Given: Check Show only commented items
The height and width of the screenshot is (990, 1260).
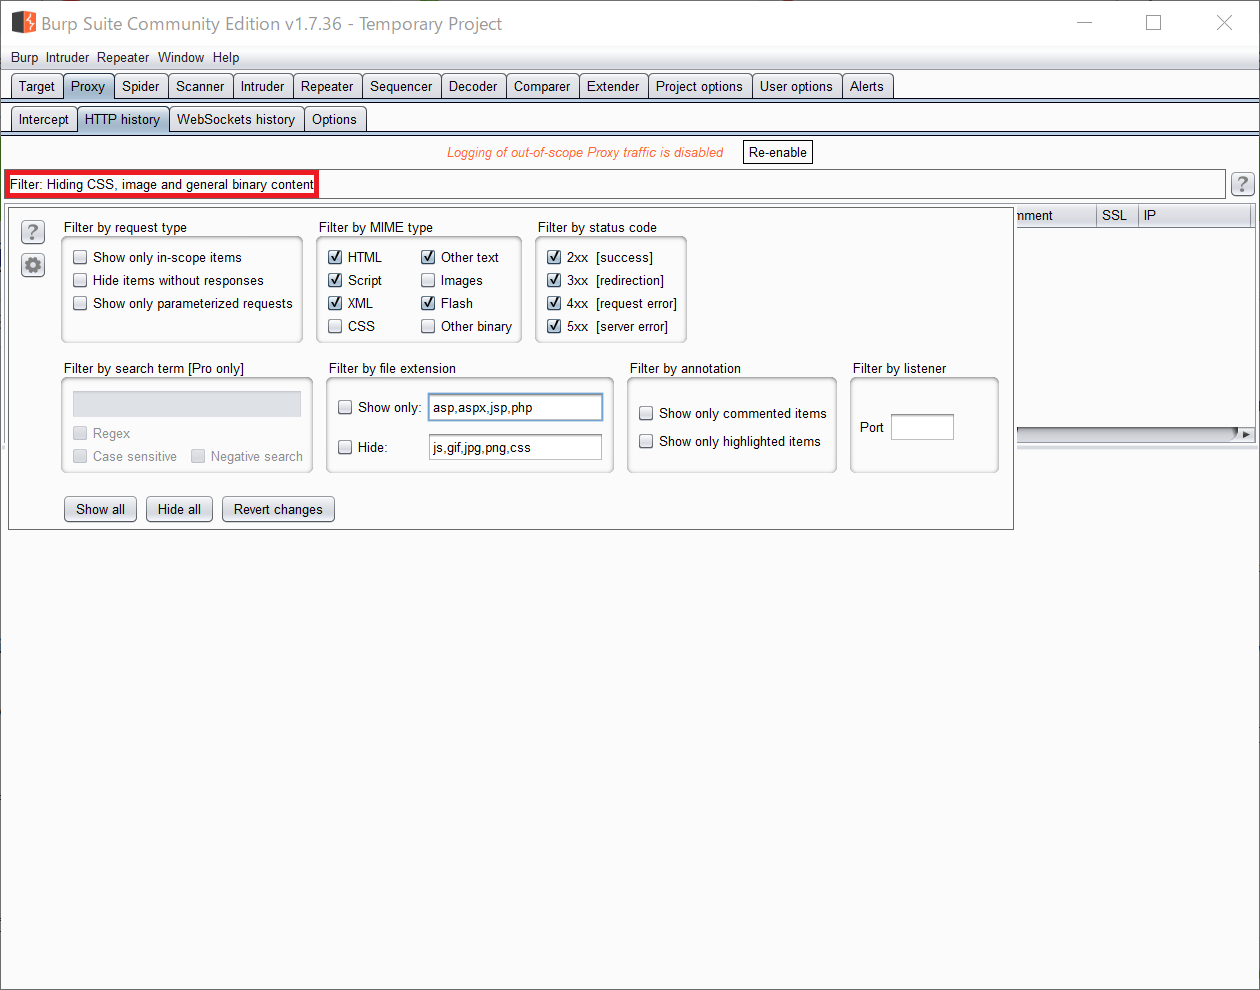Looking at the screenshot, I should tap(646, 413).
